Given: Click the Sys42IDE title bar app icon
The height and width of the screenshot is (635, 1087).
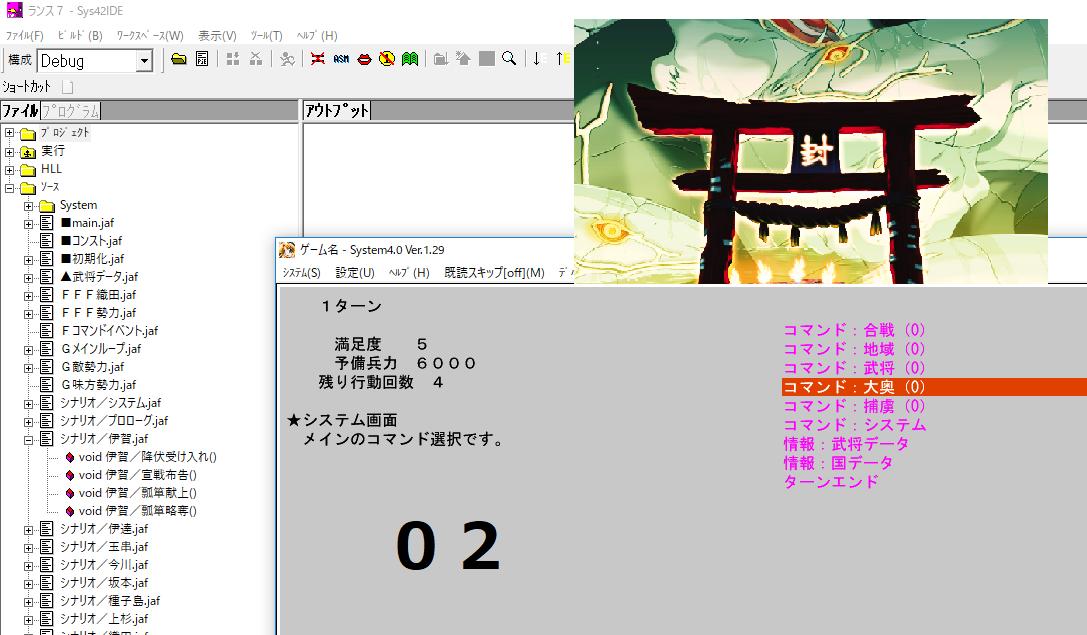Looking at the screenshot, I should [x=14, y=10].
